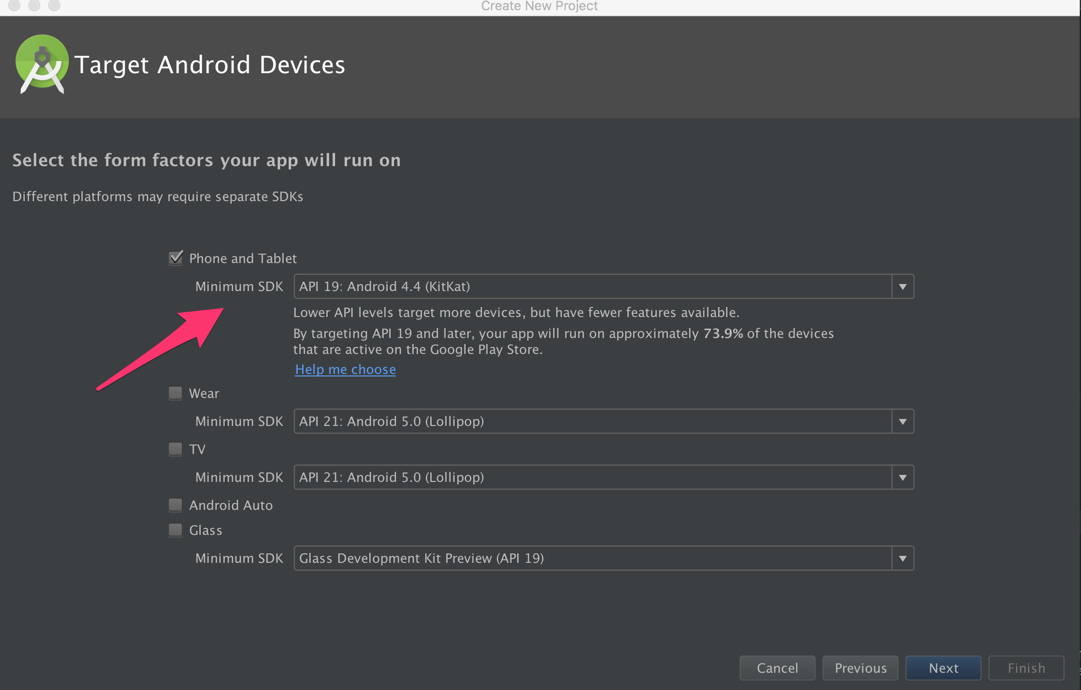
Task: Enable the Wear form factor checkbox
Action: click(x=176, y=393)
